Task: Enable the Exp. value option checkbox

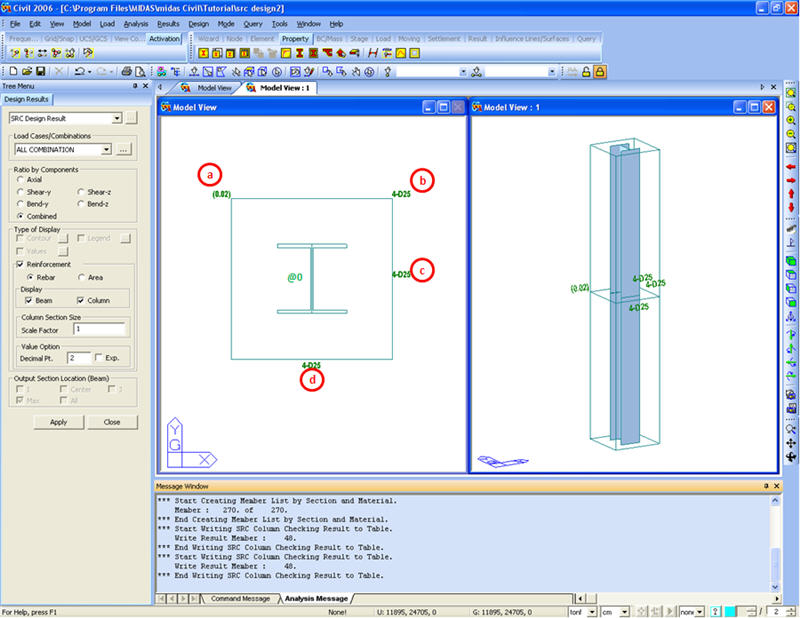Action: point(98,357)
